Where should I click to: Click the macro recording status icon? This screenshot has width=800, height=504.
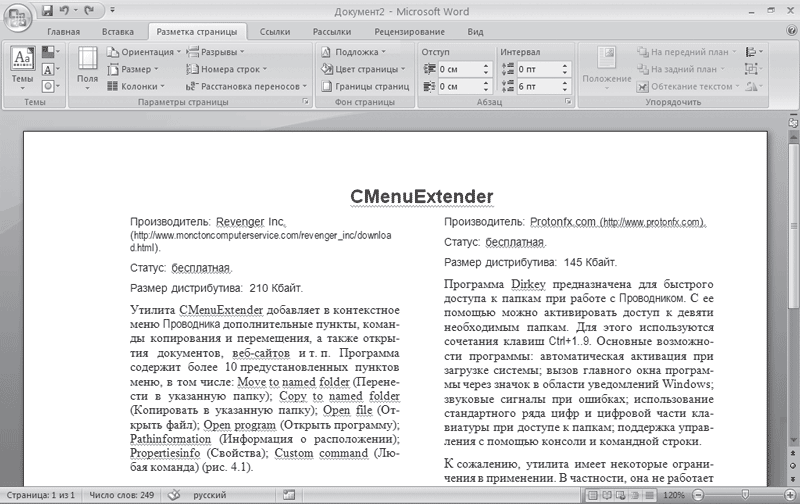[x=289, y=495]
